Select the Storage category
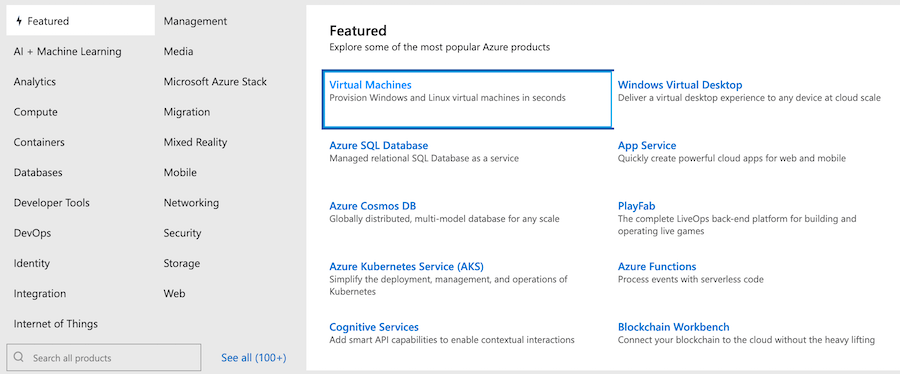 click(x=182, y=263)
